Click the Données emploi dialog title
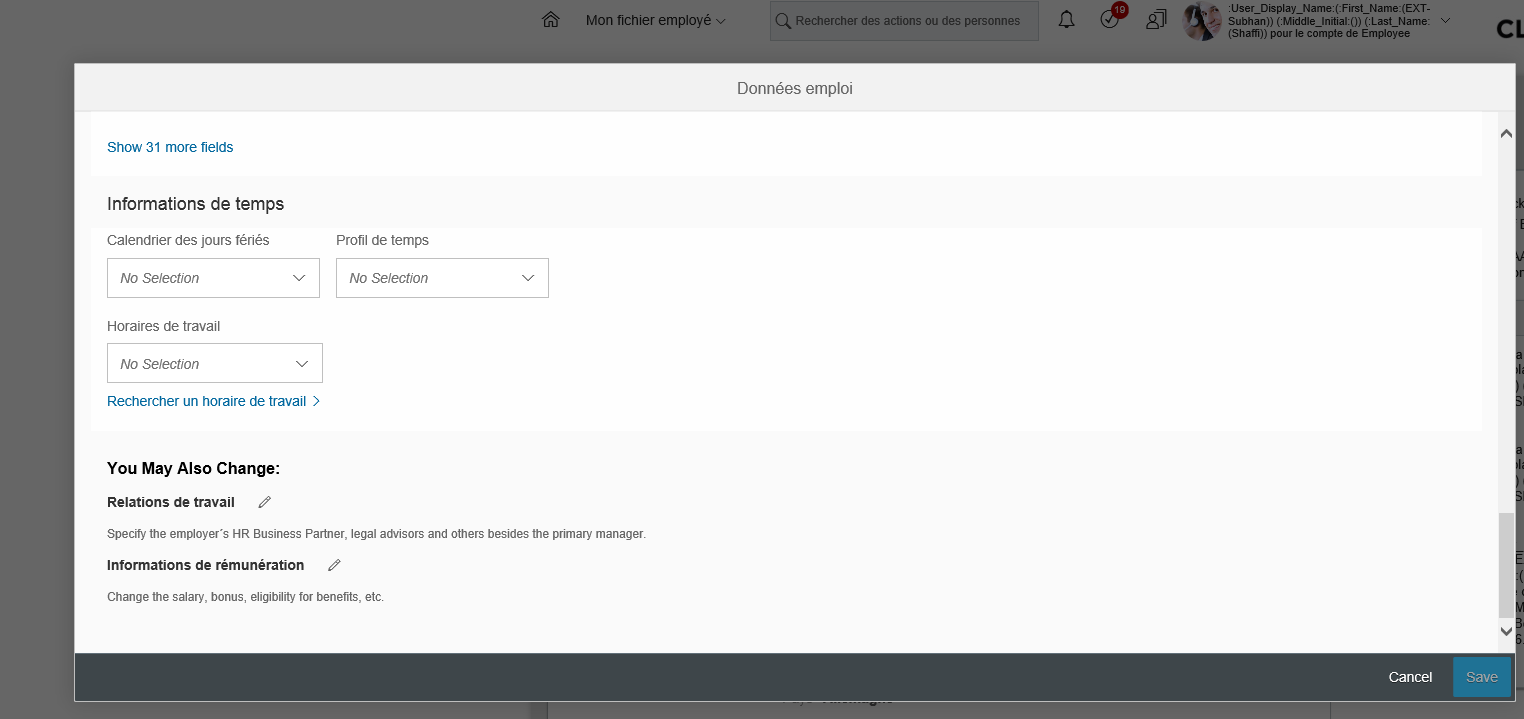Image resolution: width=1524 pixels, height=719 pixels. [x=795, y=88]
